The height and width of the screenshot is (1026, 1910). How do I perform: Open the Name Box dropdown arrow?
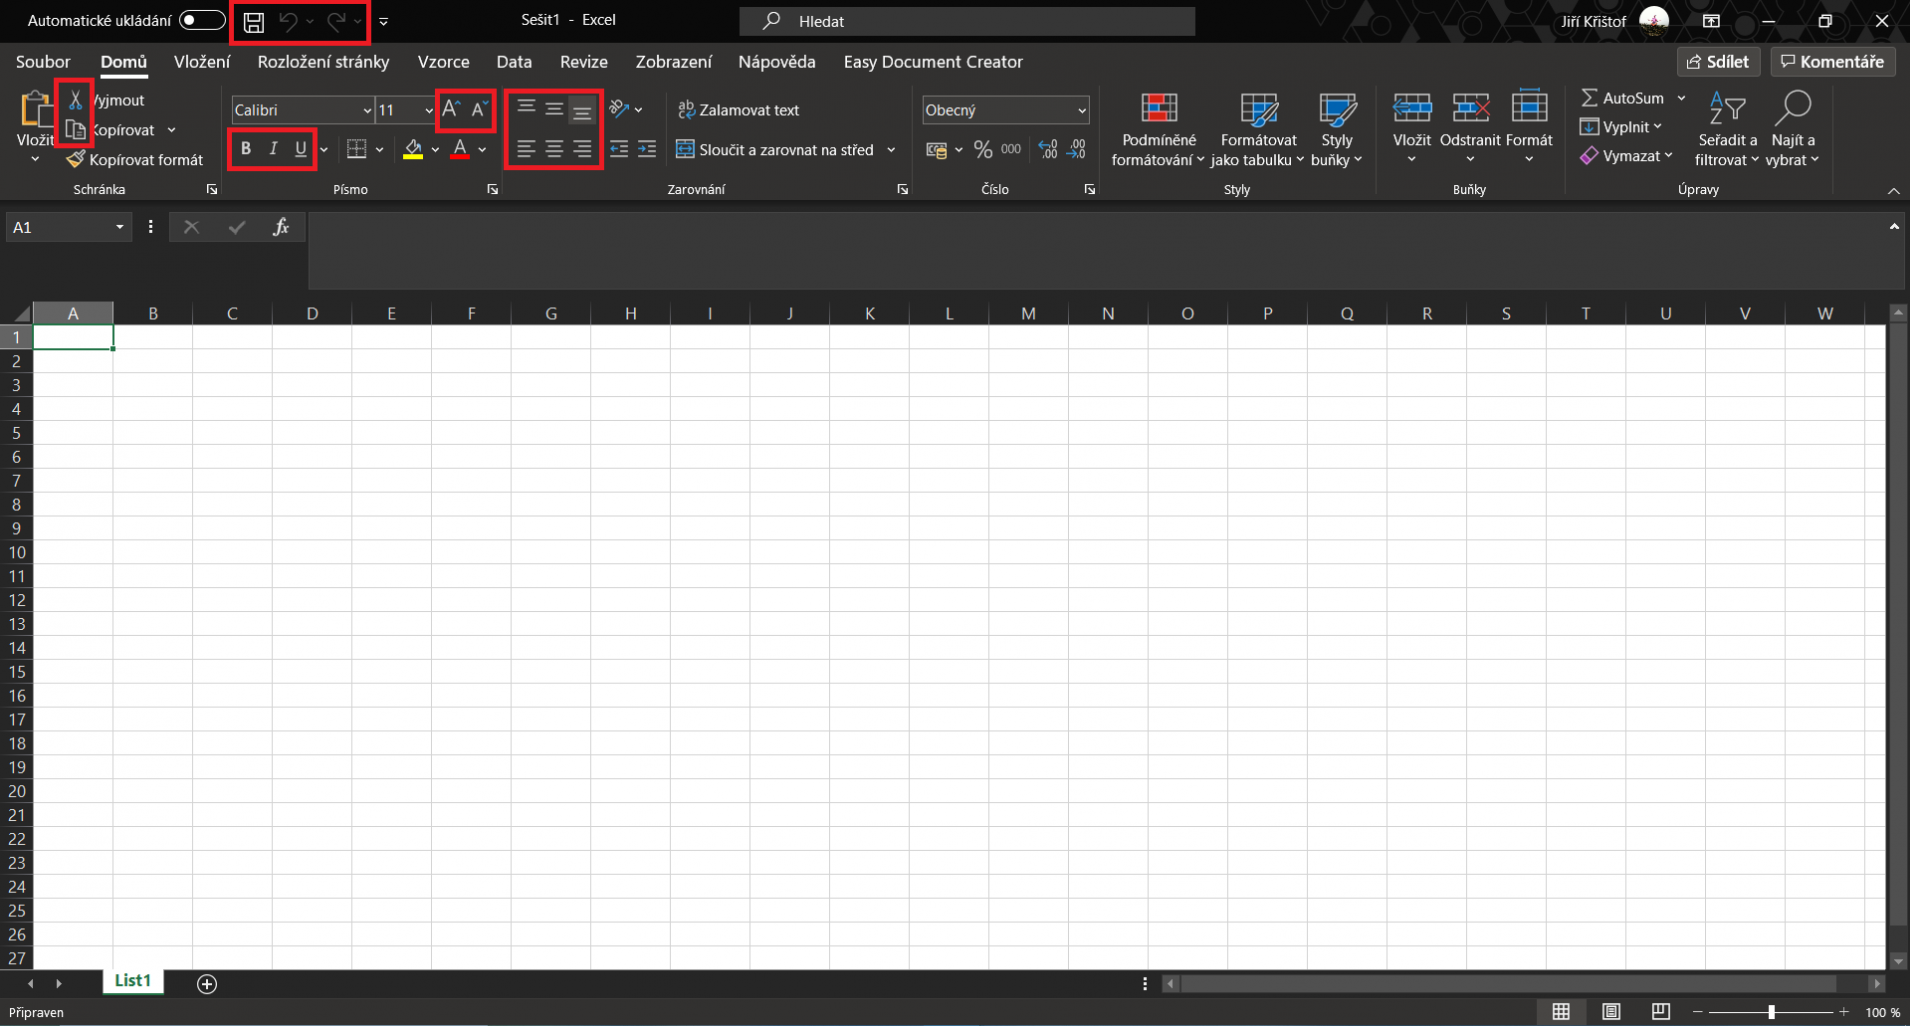(x=120, y=227)
